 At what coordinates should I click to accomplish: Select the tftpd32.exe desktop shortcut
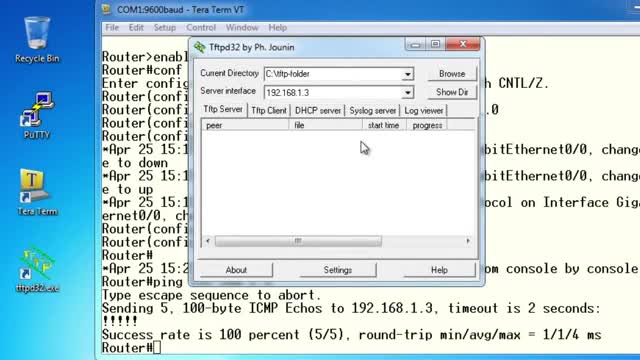[37, 269]
